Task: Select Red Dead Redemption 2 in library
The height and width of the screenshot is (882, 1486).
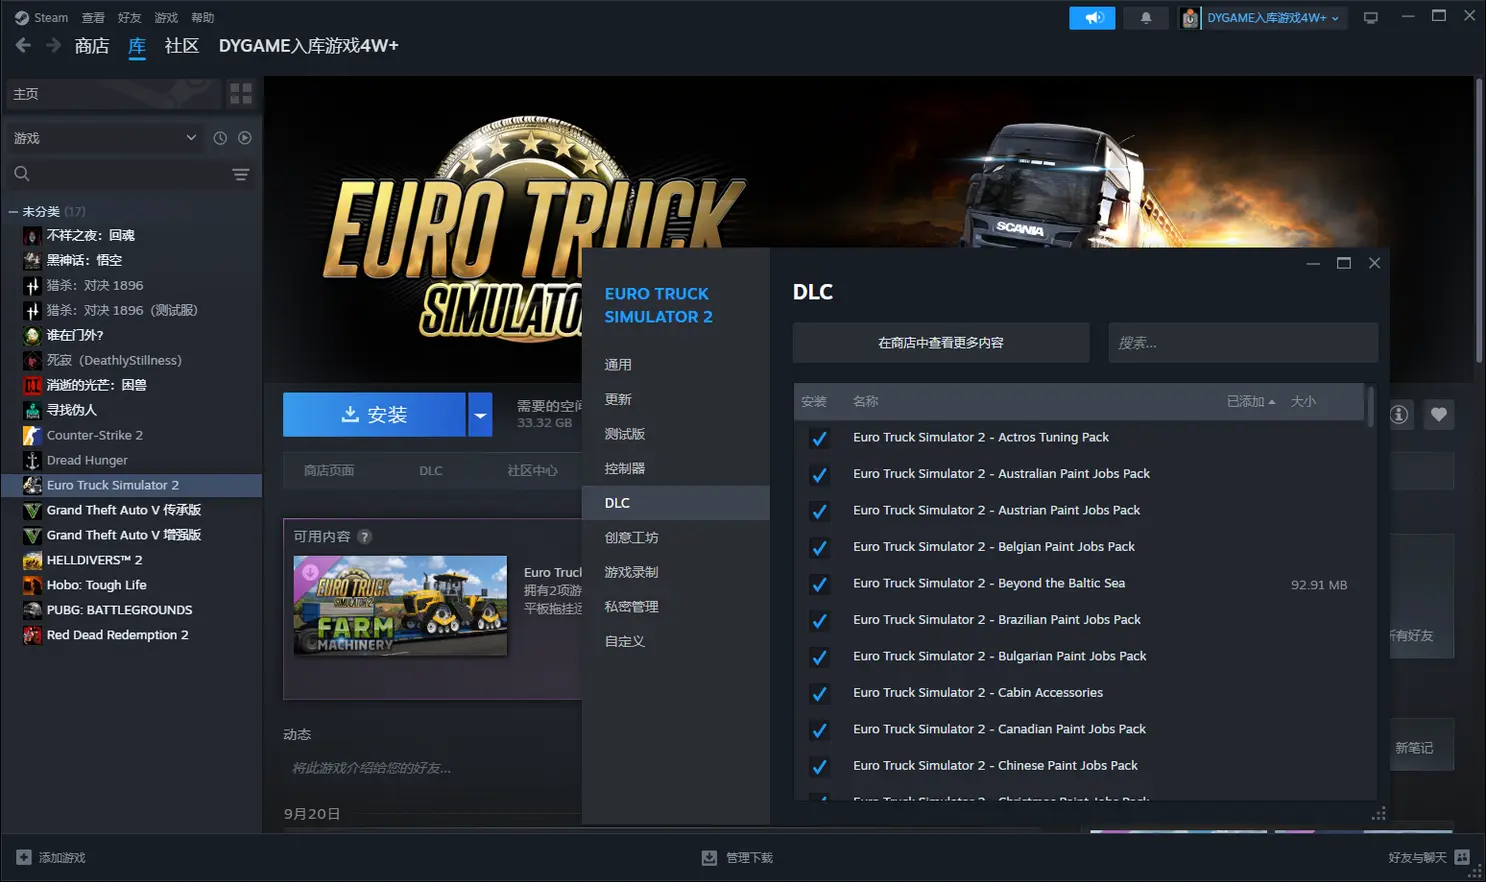Action: point(117,635)
